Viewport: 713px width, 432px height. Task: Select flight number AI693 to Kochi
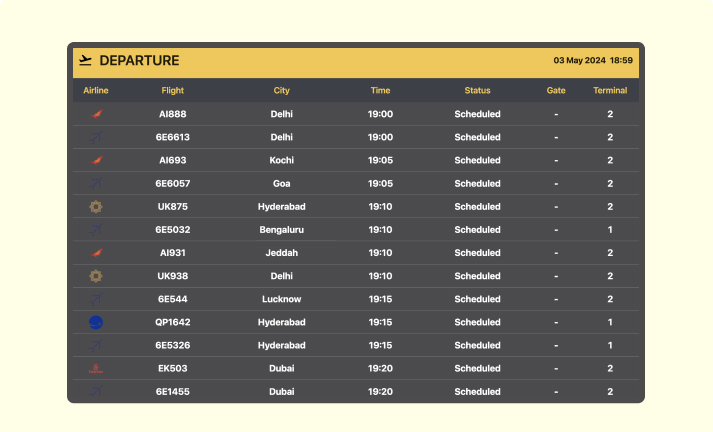click(173, 161)
